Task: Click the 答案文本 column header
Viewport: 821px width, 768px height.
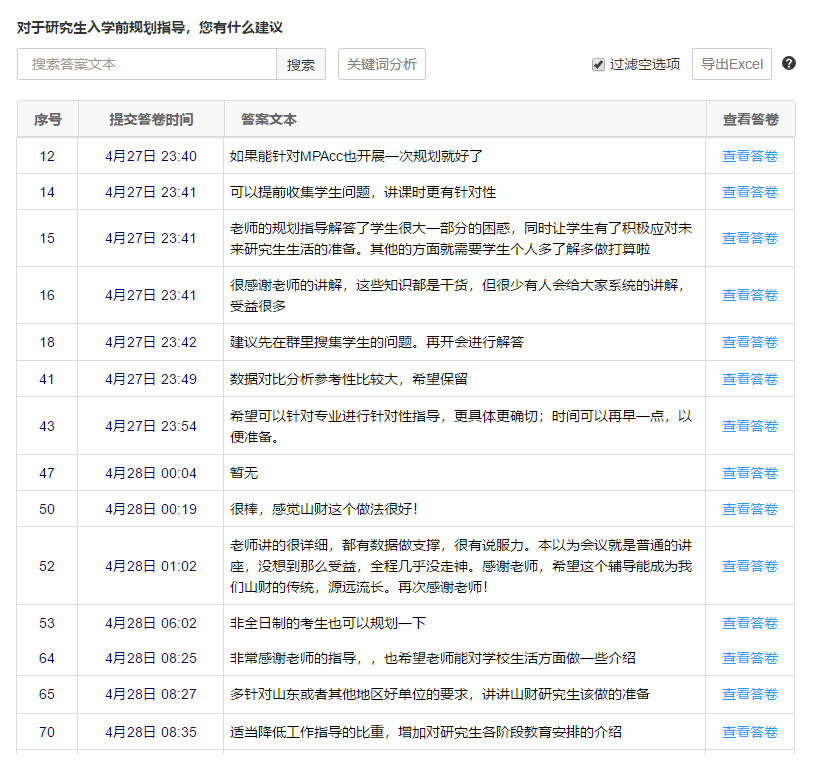Action: (269, 119)
